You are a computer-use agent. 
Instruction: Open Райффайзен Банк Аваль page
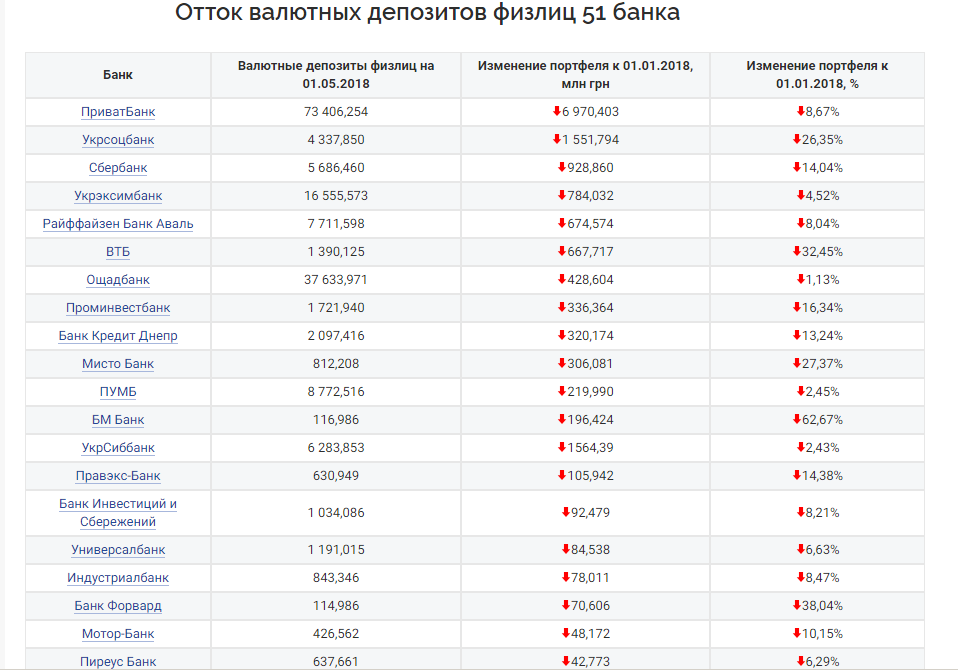point(118,224)
